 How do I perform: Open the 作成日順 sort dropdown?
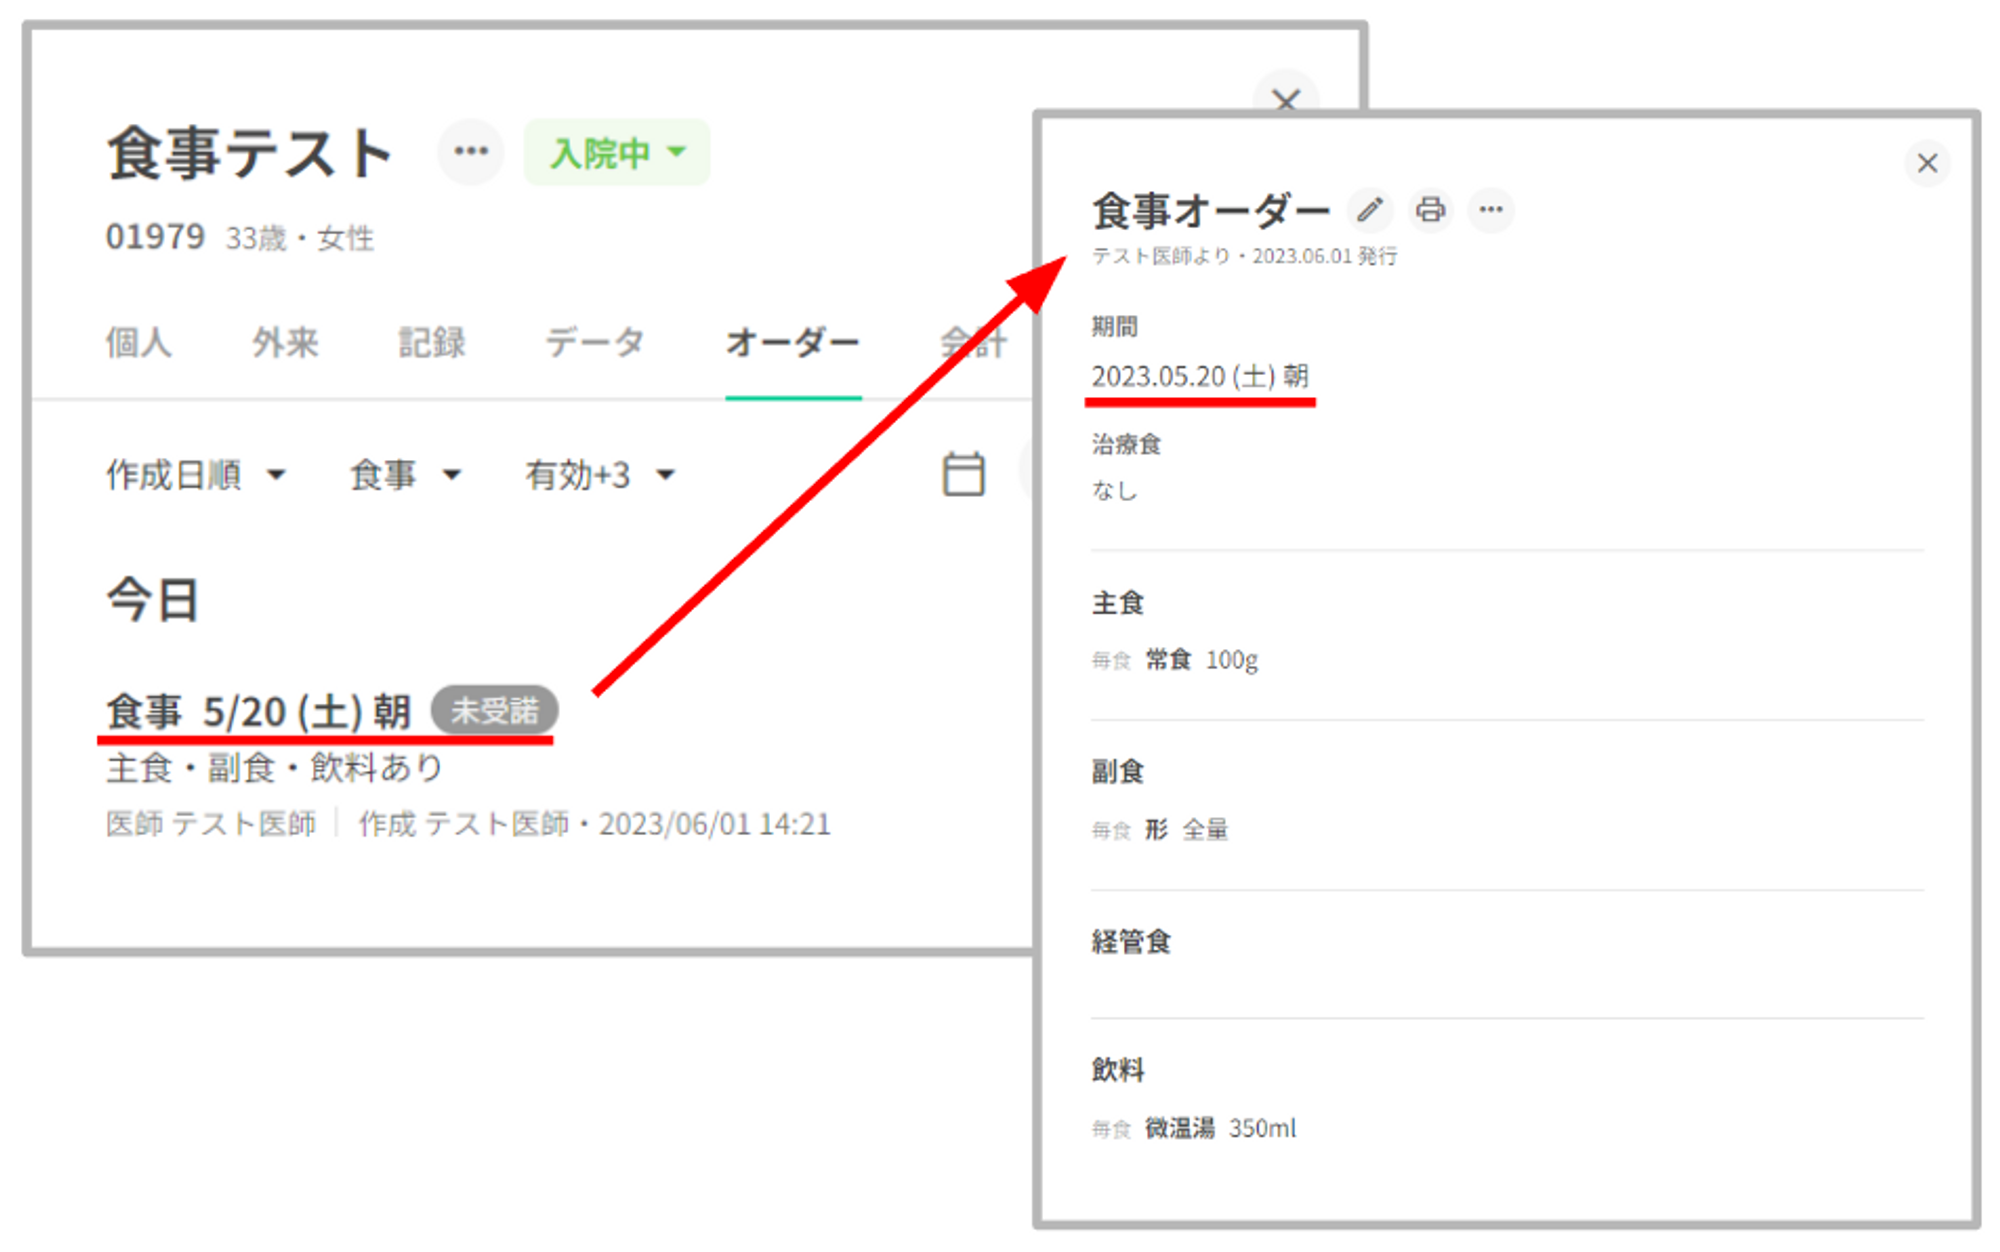click(x=196, y=475)
